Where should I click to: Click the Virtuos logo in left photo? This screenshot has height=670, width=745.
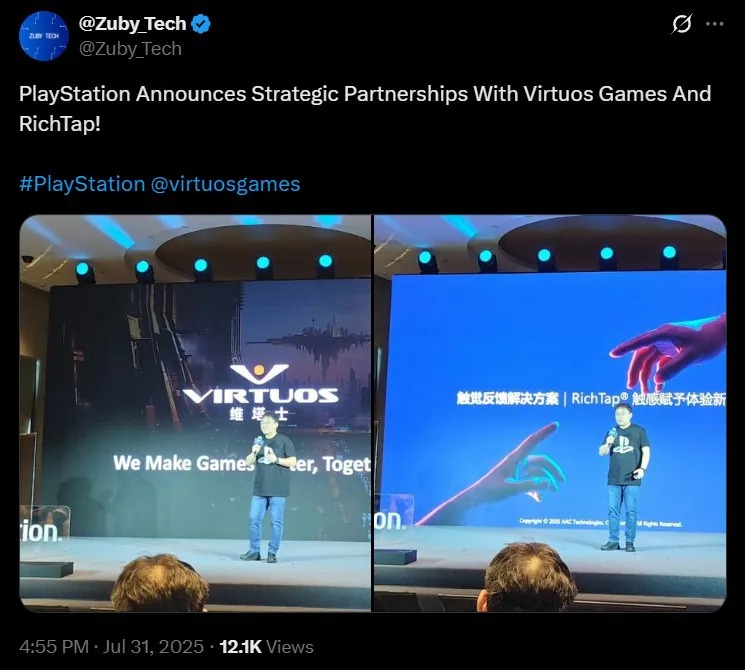260,385
